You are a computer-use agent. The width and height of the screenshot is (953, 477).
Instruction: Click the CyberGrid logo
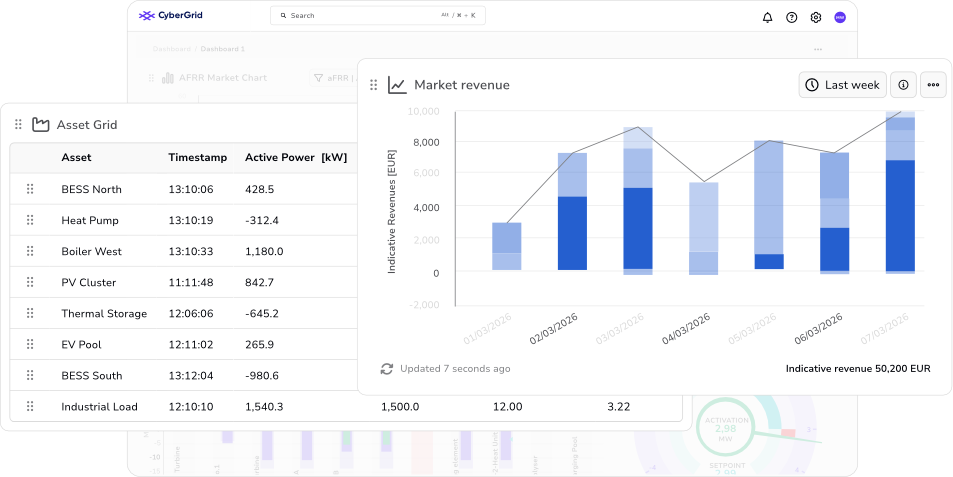170,16
